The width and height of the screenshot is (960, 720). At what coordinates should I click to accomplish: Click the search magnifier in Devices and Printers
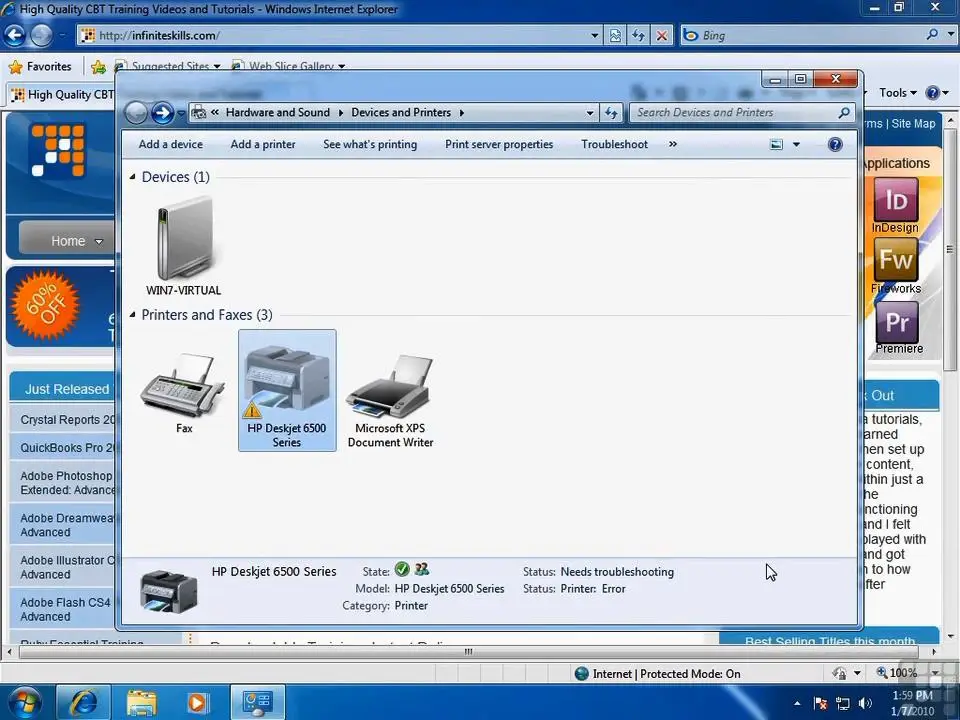[x=844, y=113]
